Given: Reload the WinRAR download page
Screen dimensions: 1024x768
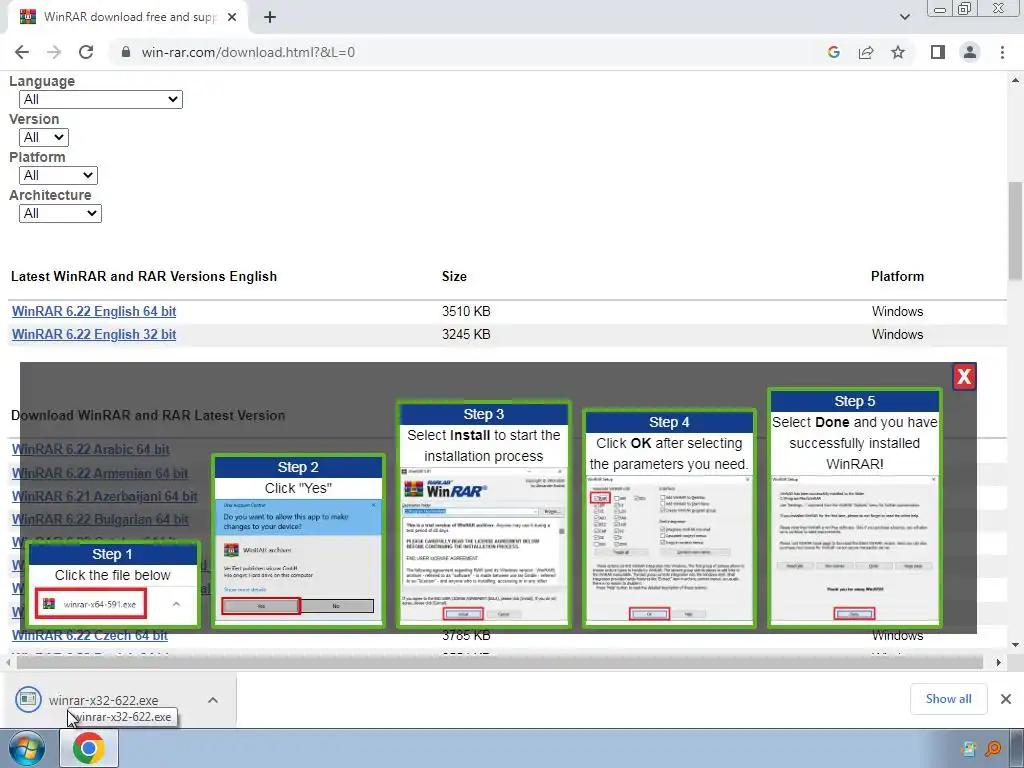Looking at the screenshot, I should point(86,52).
